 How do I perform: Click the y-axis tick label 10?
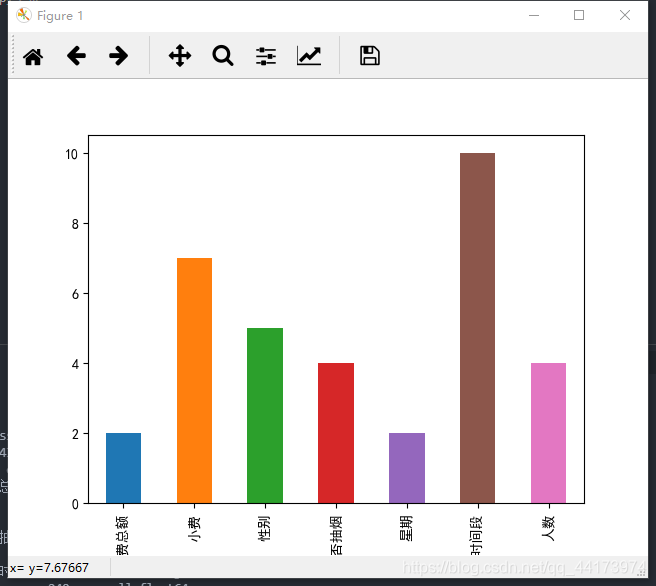click(x=72, y=154)
